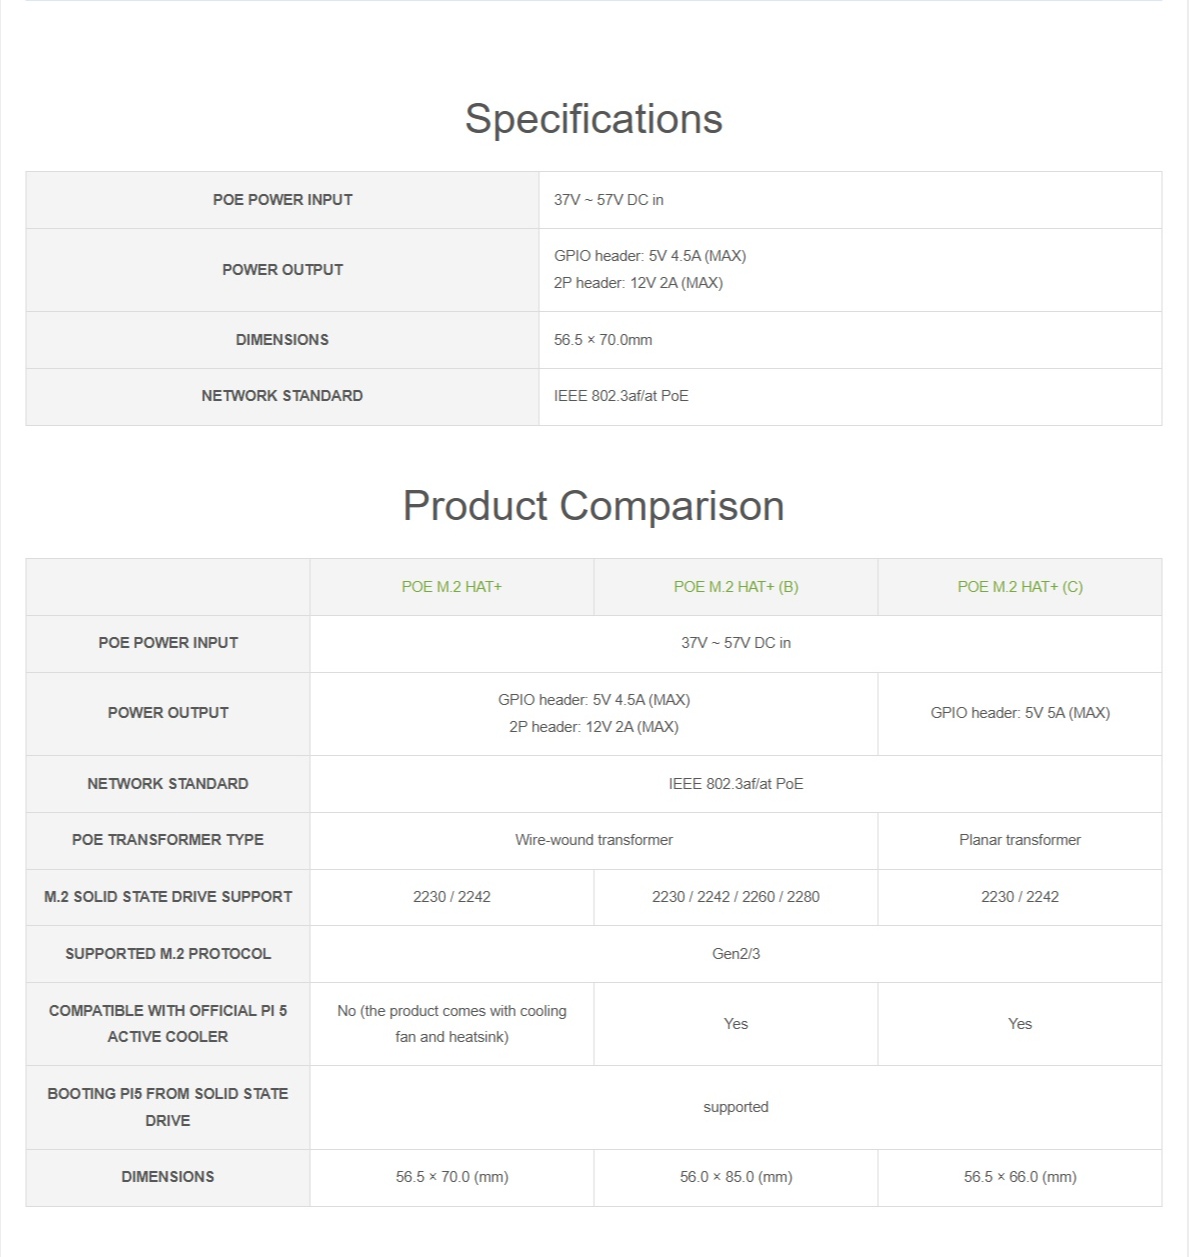Open the POE M.2 HAT+ (B) link
This screenshot has width=1189, height=1257.
click(735, 587)
